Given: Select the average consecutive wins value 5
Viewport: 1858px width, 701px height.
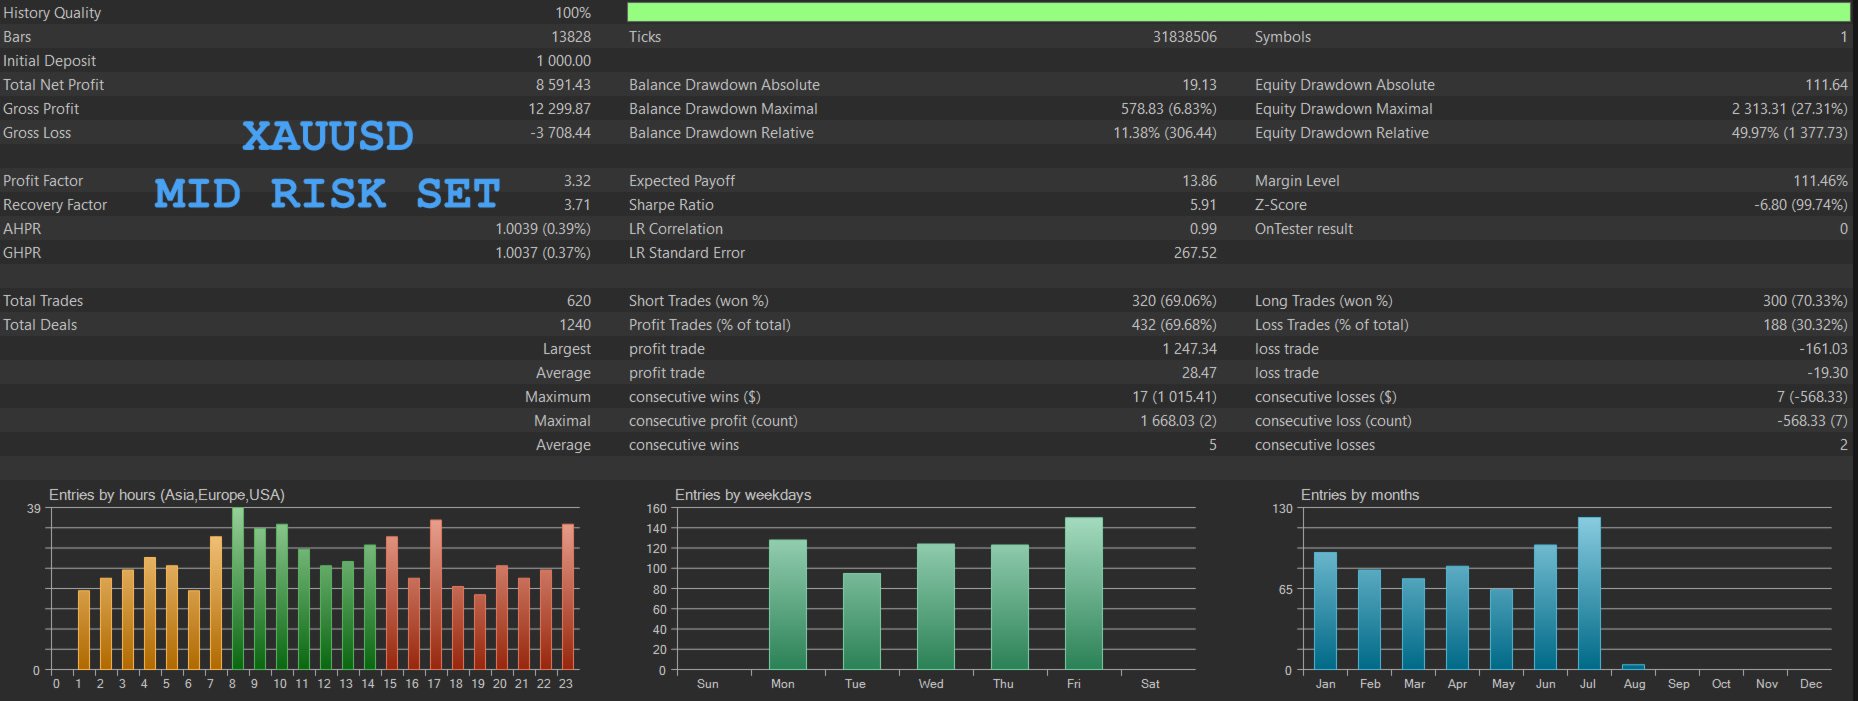Looking at the screenshot, I should (1213, 445).
